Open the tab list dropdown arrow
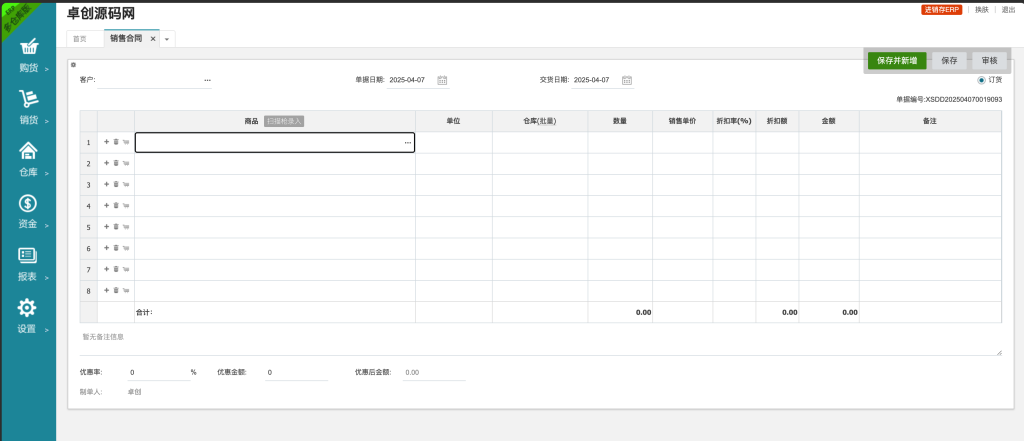Viewport: 1024px width, 441px height. coord(167,39)
